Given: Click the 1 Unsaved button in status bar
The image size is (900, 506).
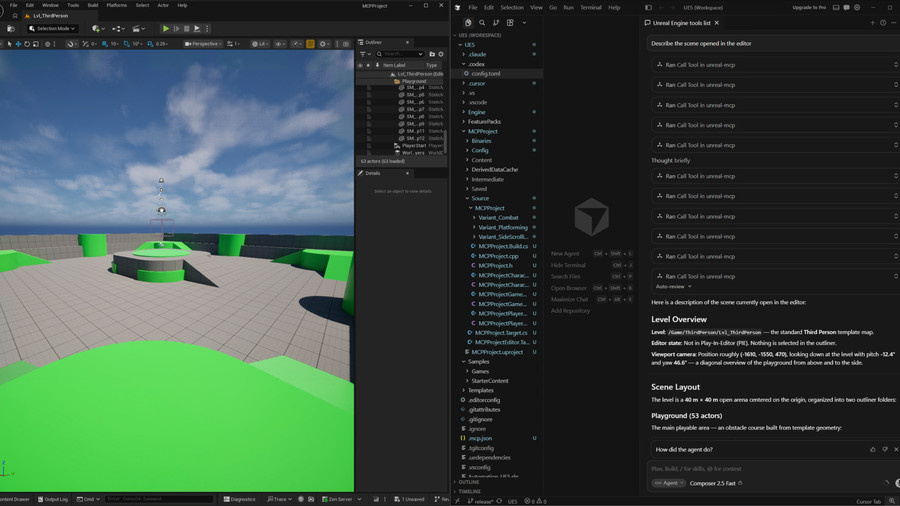Looking at the screenshot, I should click(x=409, y=499).
